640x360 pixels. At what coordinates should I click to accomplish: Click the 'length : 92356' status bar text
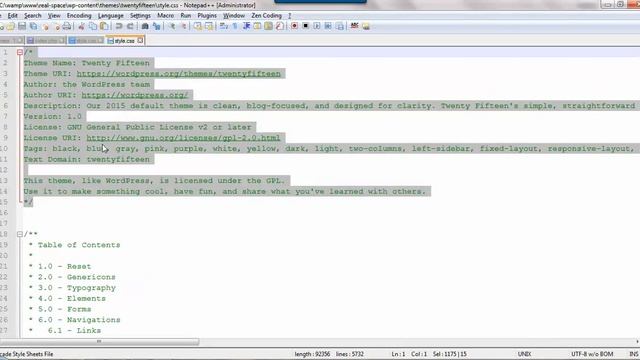(312, 354)
